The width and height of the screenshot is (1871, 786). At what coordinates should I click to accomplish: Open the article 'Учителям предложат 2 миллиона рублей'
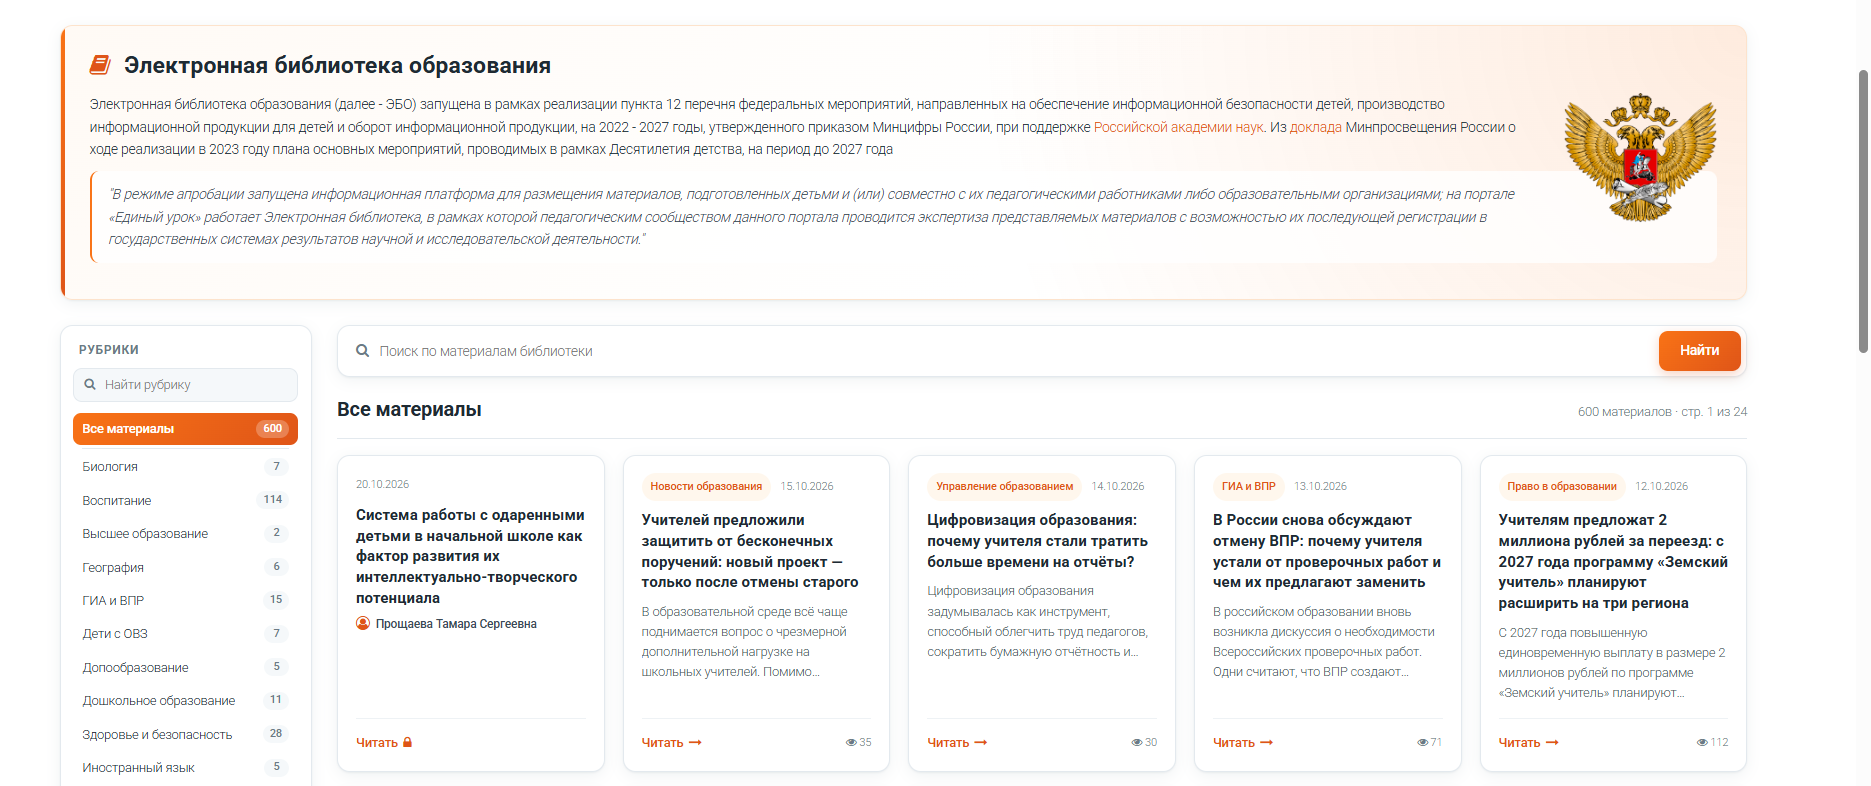pos(1613,561)
